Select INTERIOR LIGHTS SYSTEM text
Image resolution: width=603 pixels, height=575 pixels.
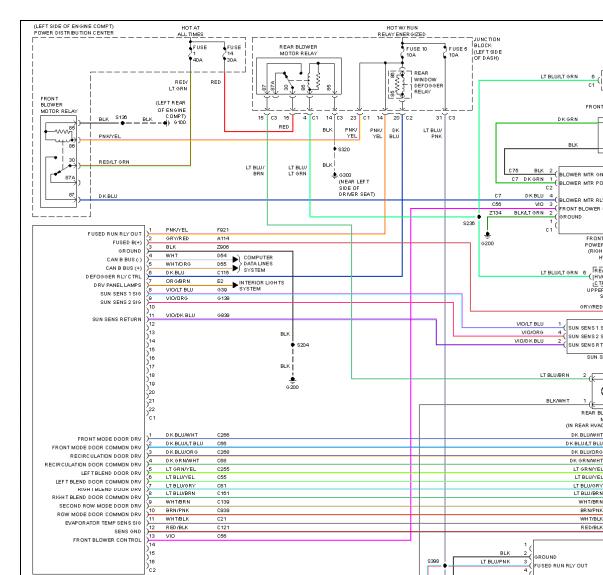click(262, 286)
